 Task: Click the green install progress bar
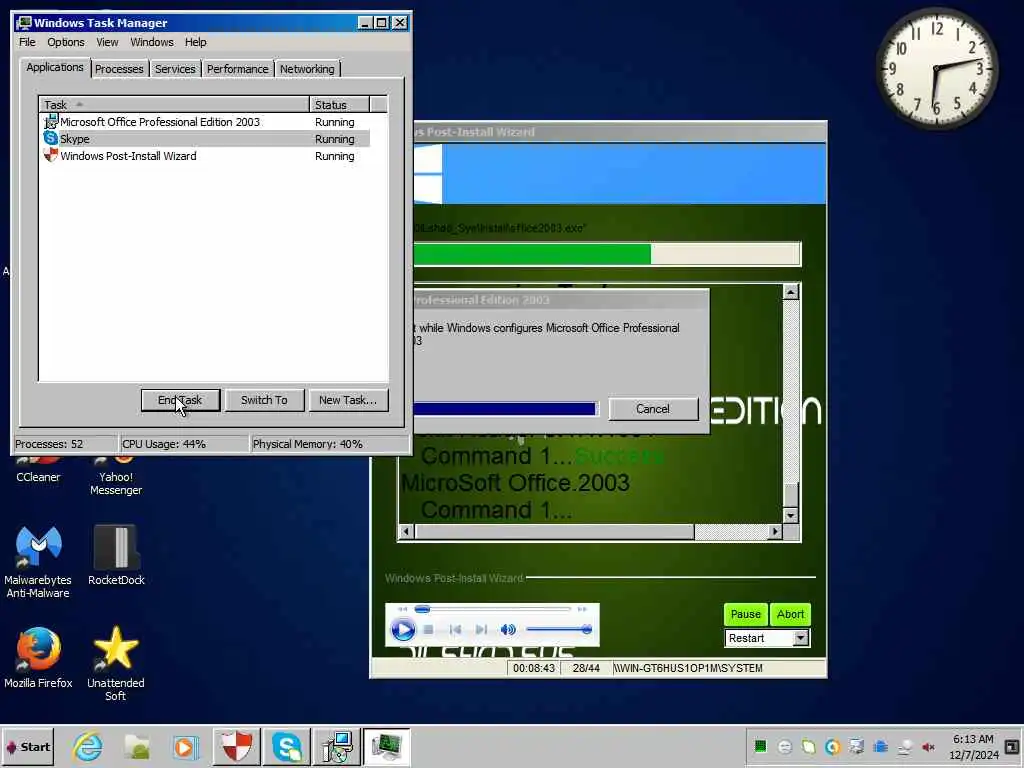point(607,254)
